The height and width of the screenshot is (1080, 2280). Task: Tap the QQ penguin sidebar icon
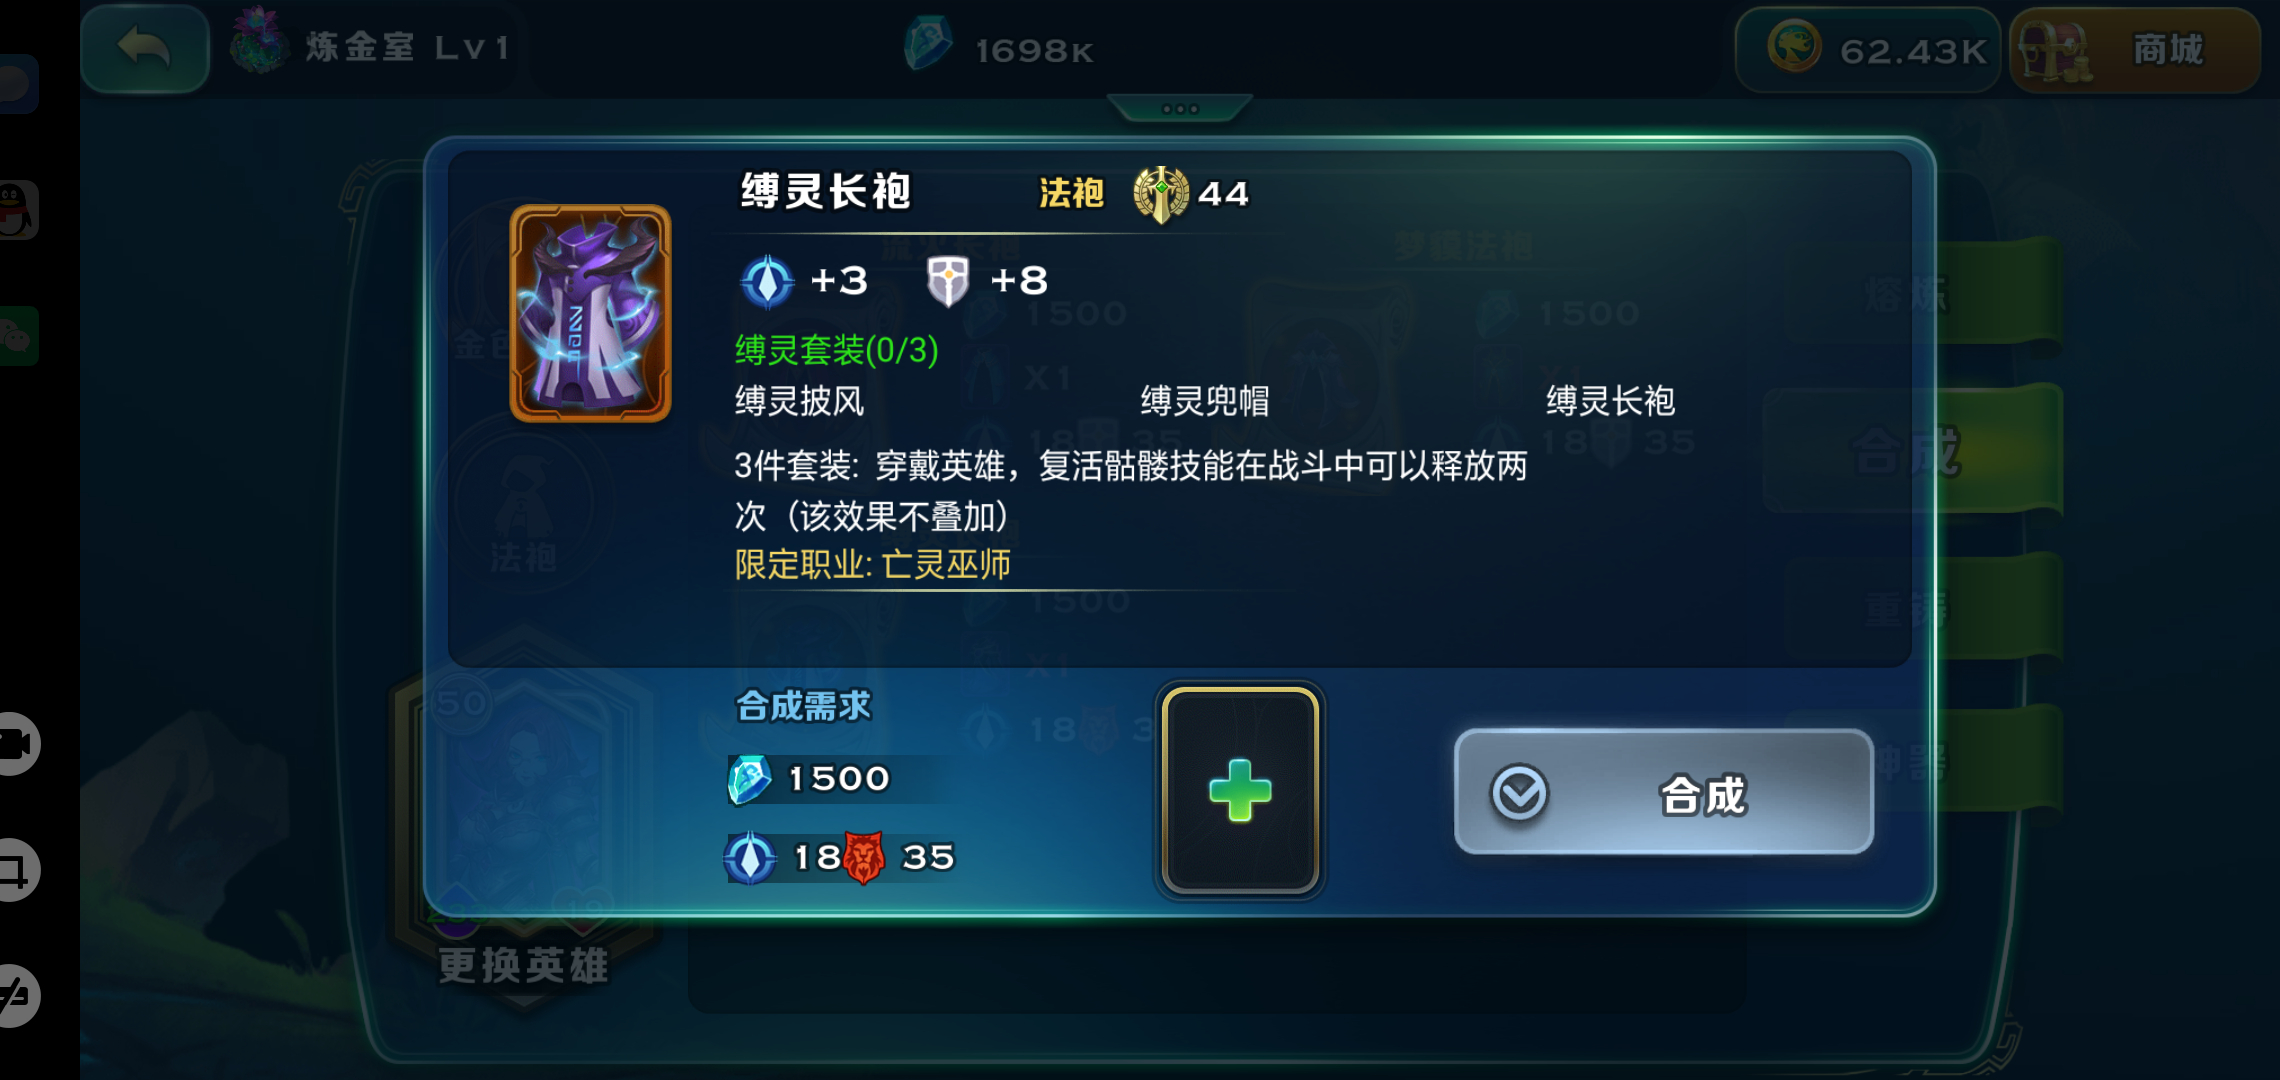(17, 210)
